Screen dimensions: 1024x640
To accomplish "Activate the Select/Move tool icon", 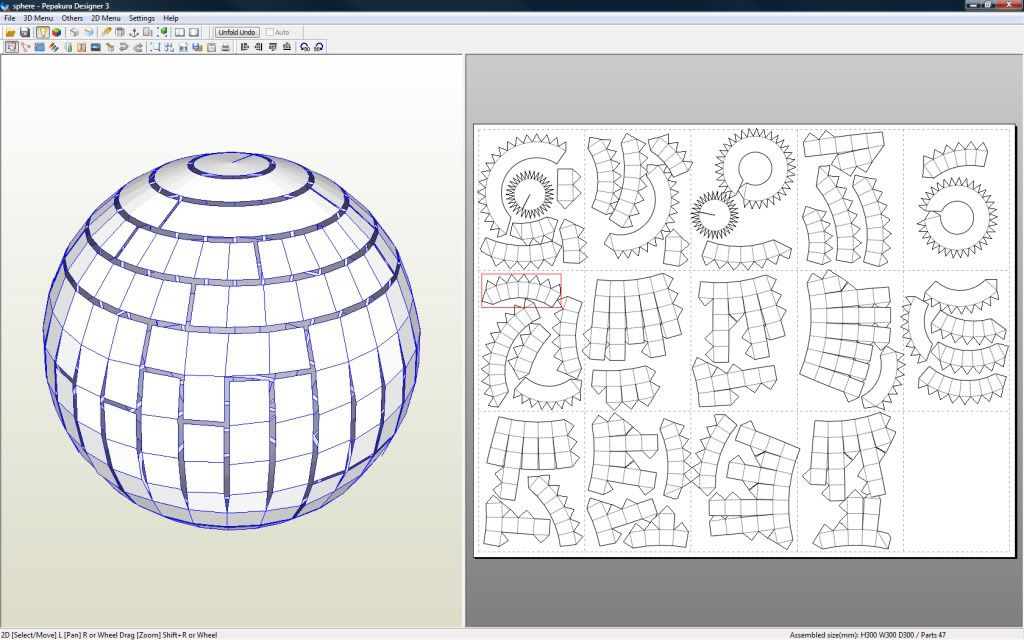I will [x=11, y=46].
